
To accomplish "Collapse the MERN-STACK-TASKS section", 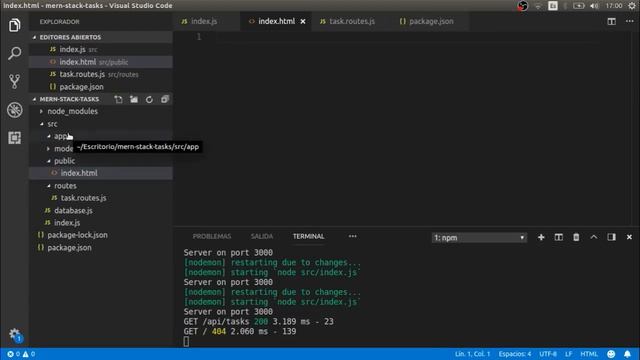I will coord(69,99).
